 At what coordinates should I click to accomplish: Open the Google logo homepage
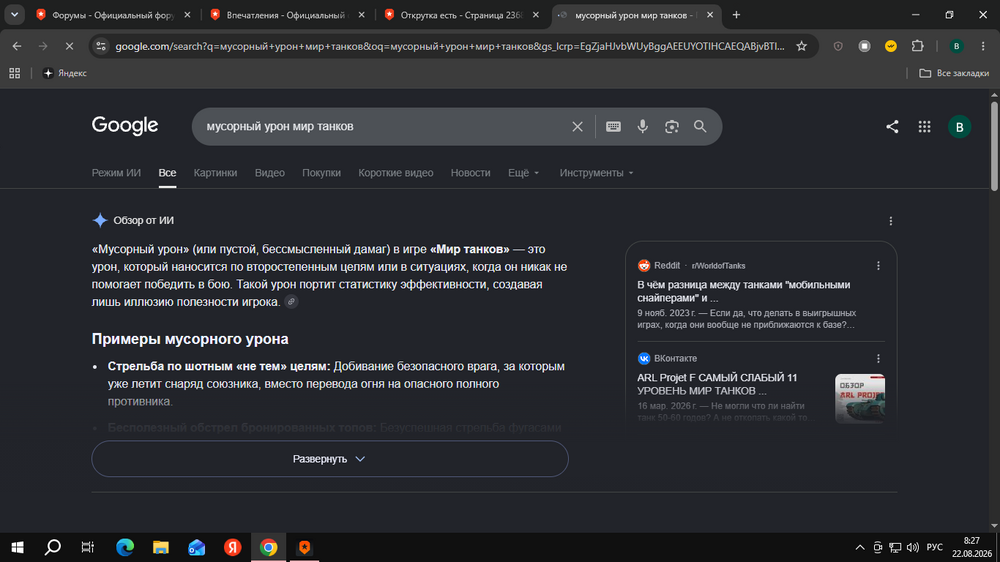tap(125, 126)
